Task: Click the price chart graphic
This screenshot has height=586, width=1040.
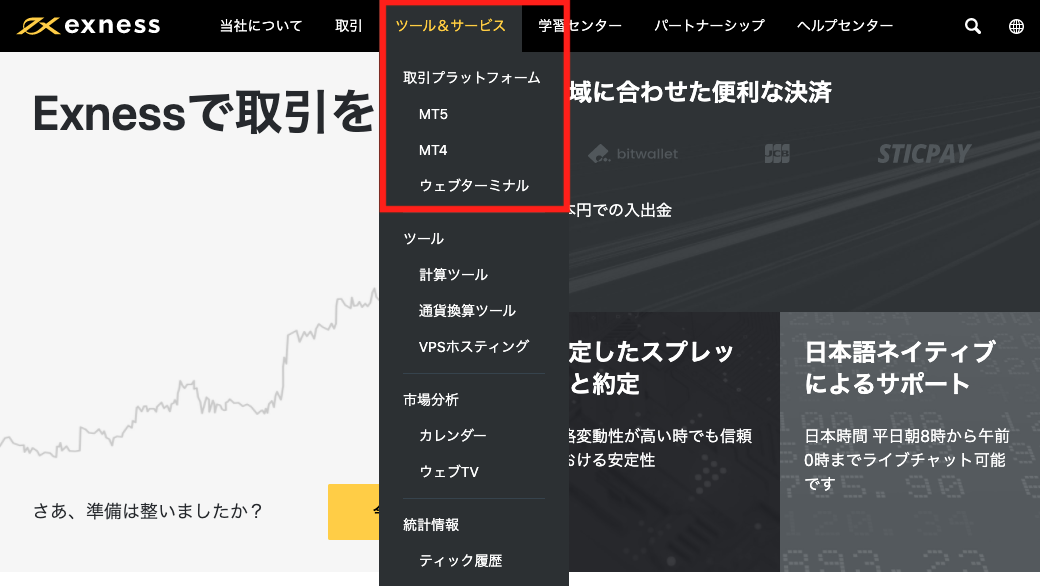Action: pos(189,371)
